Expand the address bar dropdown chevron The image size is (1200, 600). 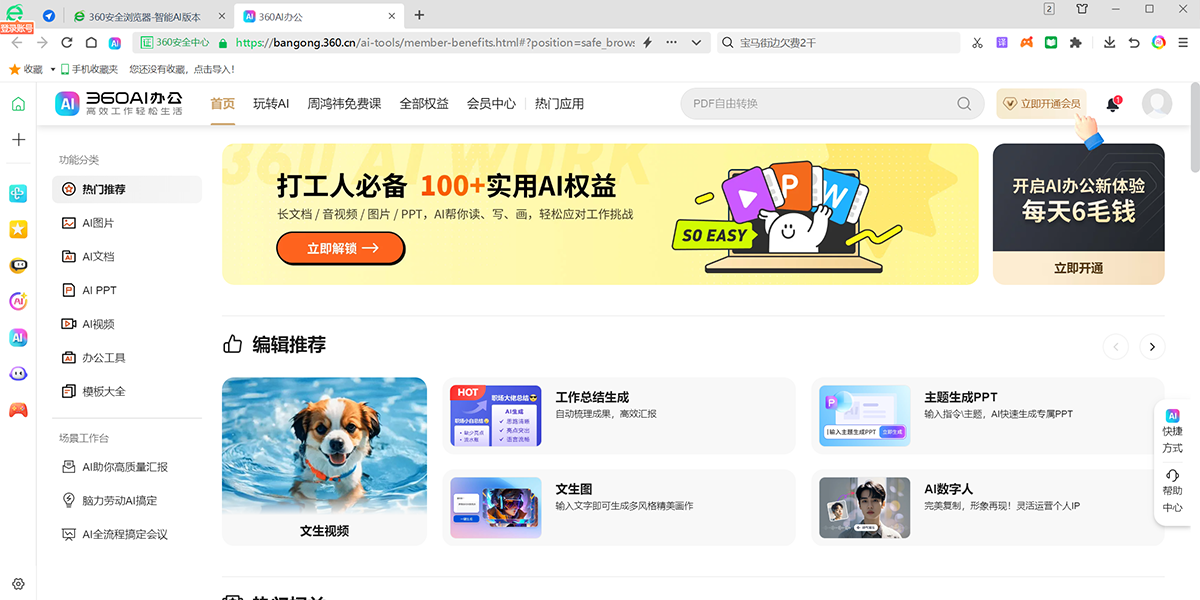click(x=697, y=43)
